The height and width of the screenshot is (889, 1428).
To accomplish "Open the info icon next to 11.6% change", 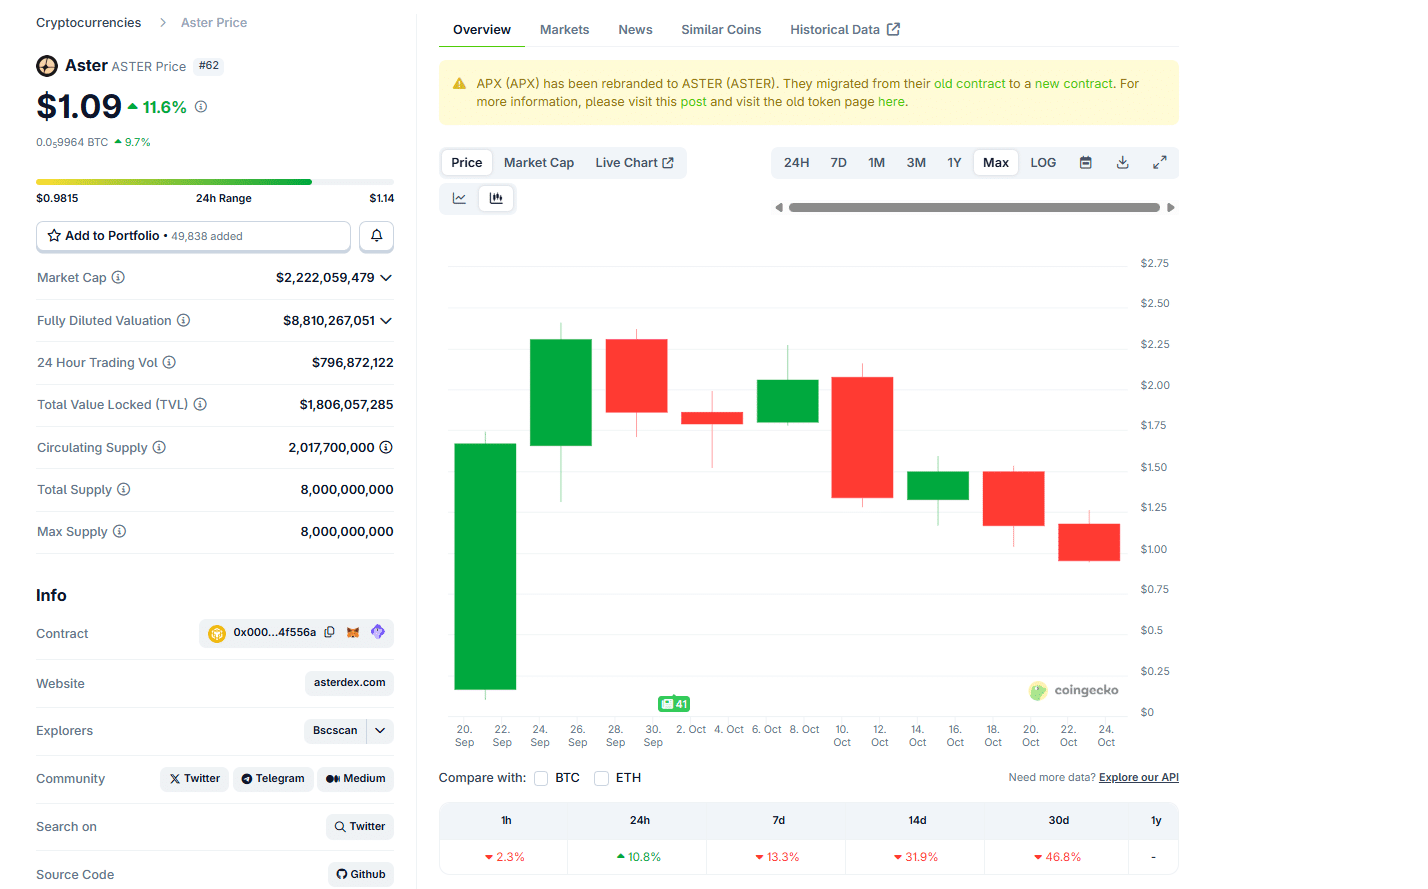I will pyautogui.click(x=201, y=107).
